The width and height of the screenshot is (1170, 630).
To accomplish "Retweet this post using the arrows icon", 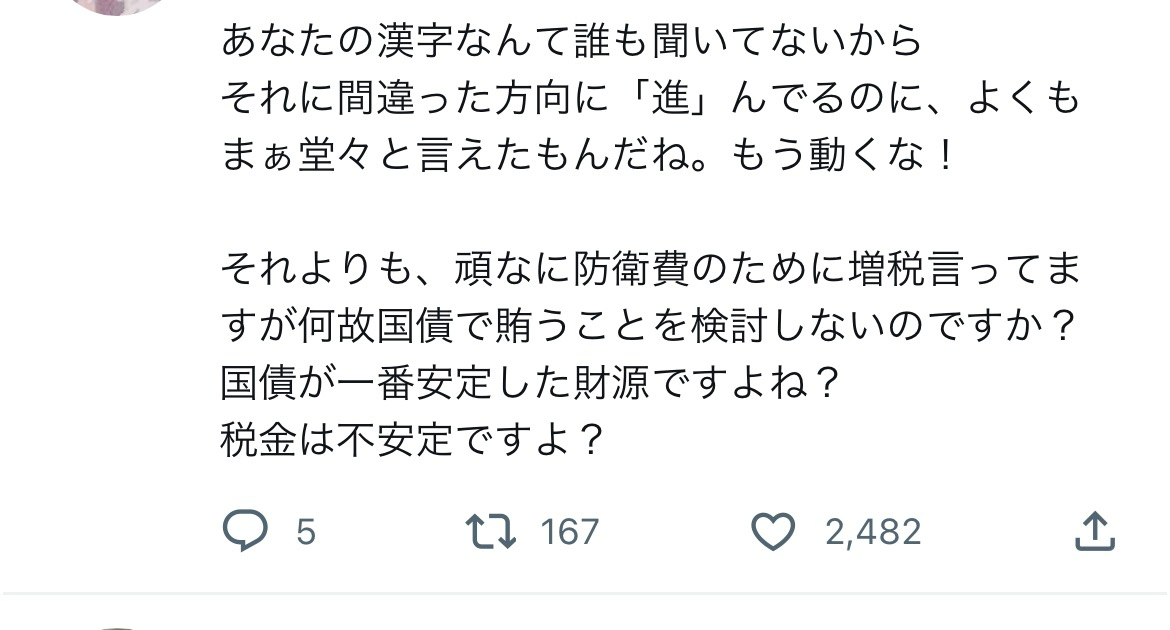I will (492, 531).
